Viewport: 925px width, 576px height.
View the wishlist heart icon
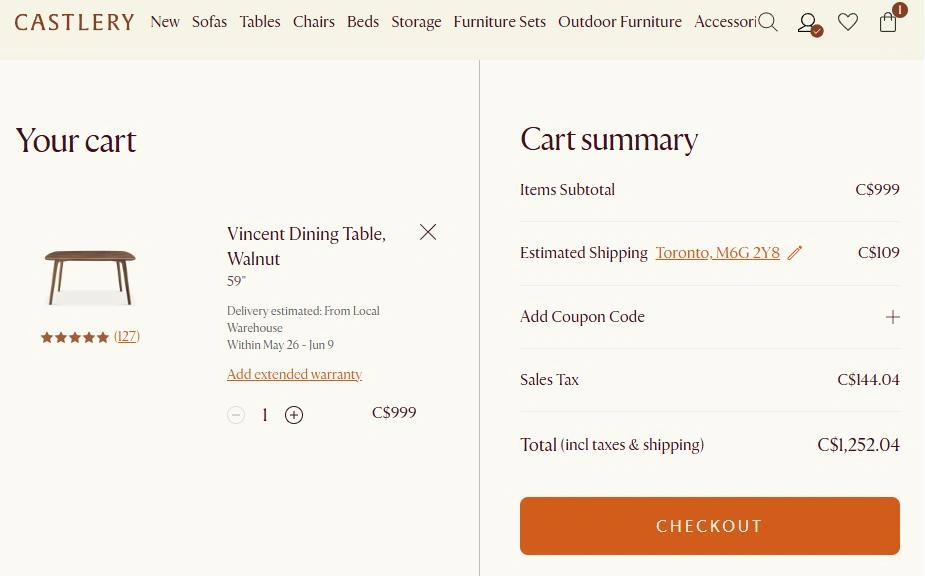[x=848, y=22]
